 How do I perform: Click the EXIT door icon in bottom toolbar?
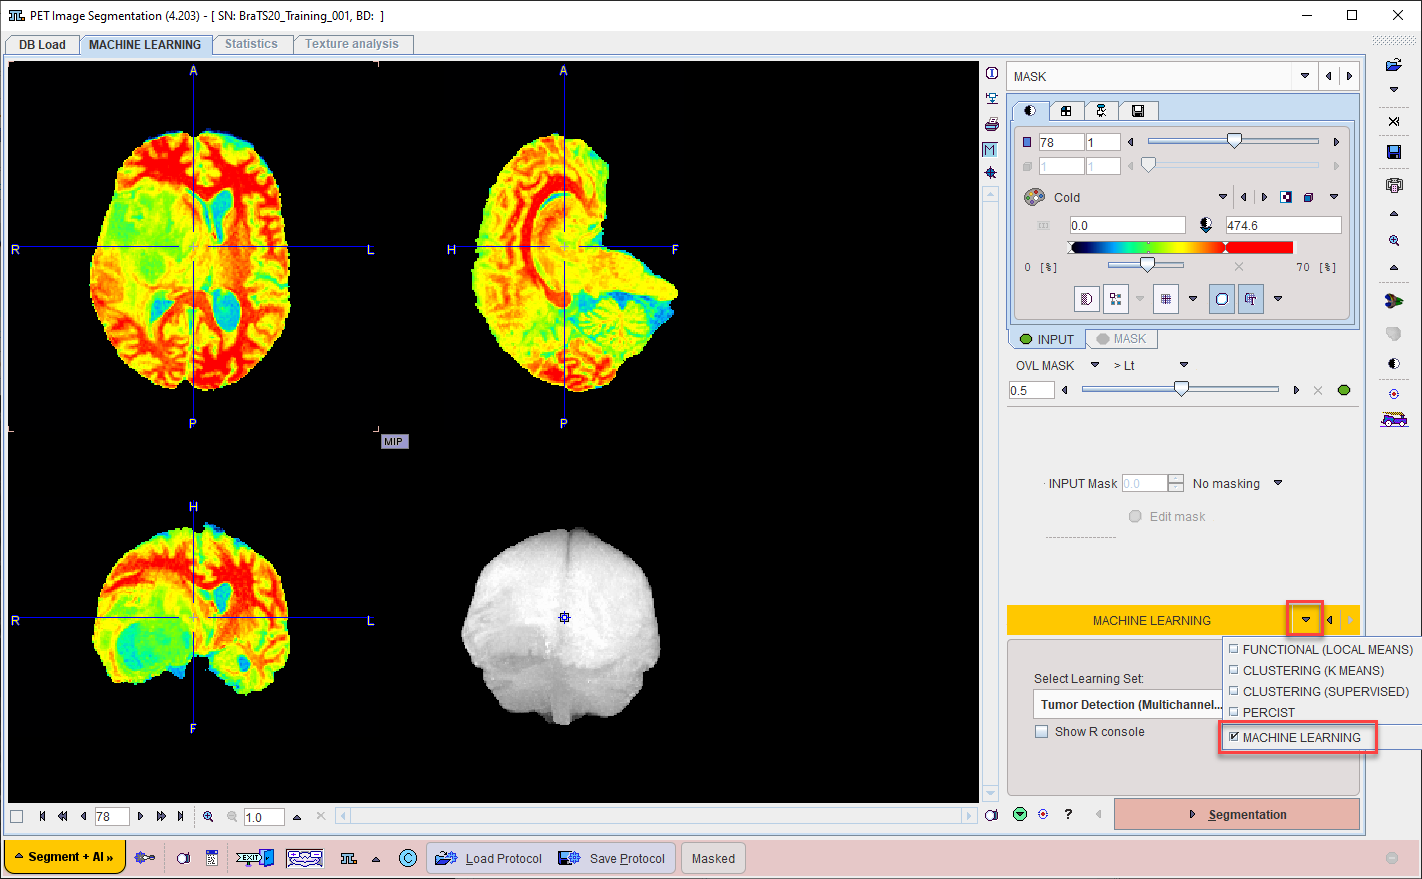[x=254, y=858]
